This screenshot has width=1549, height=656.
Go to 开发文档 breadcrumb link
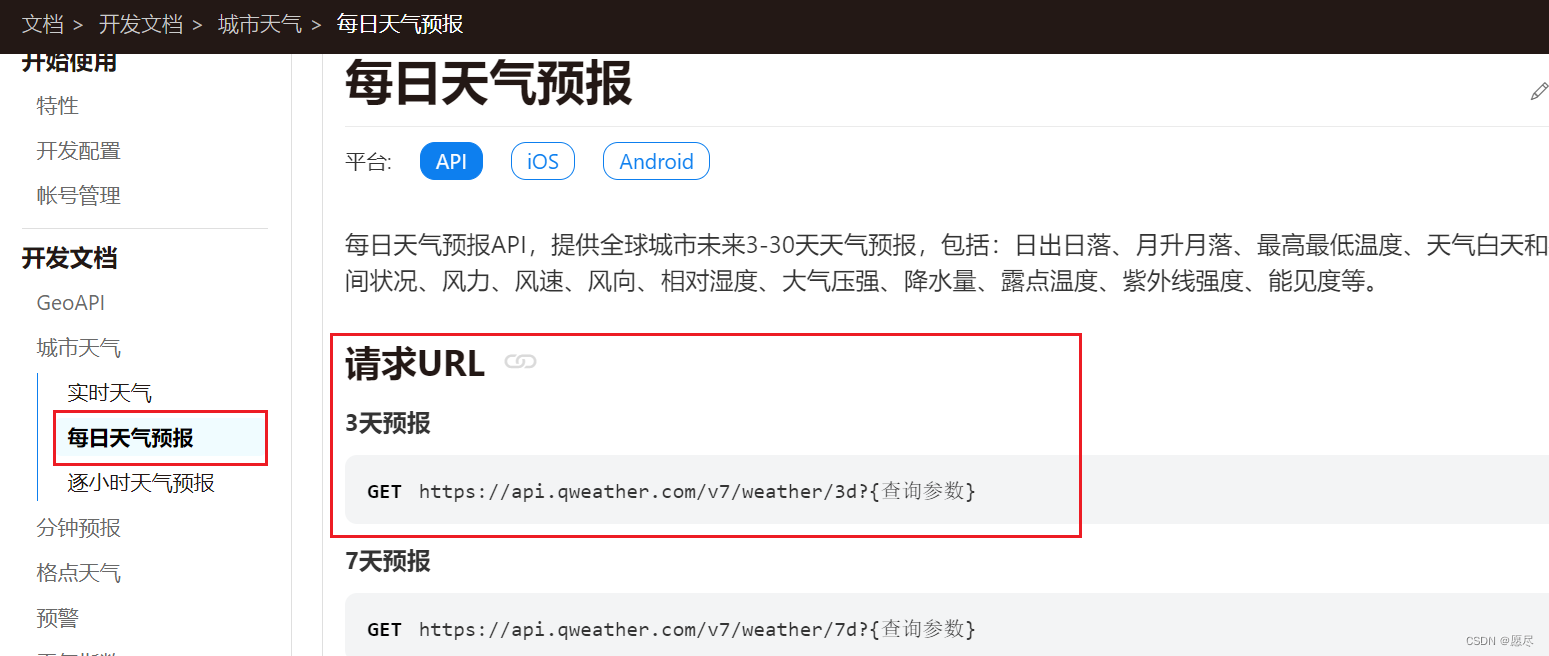pyautogui.click(x=141, y=24)
